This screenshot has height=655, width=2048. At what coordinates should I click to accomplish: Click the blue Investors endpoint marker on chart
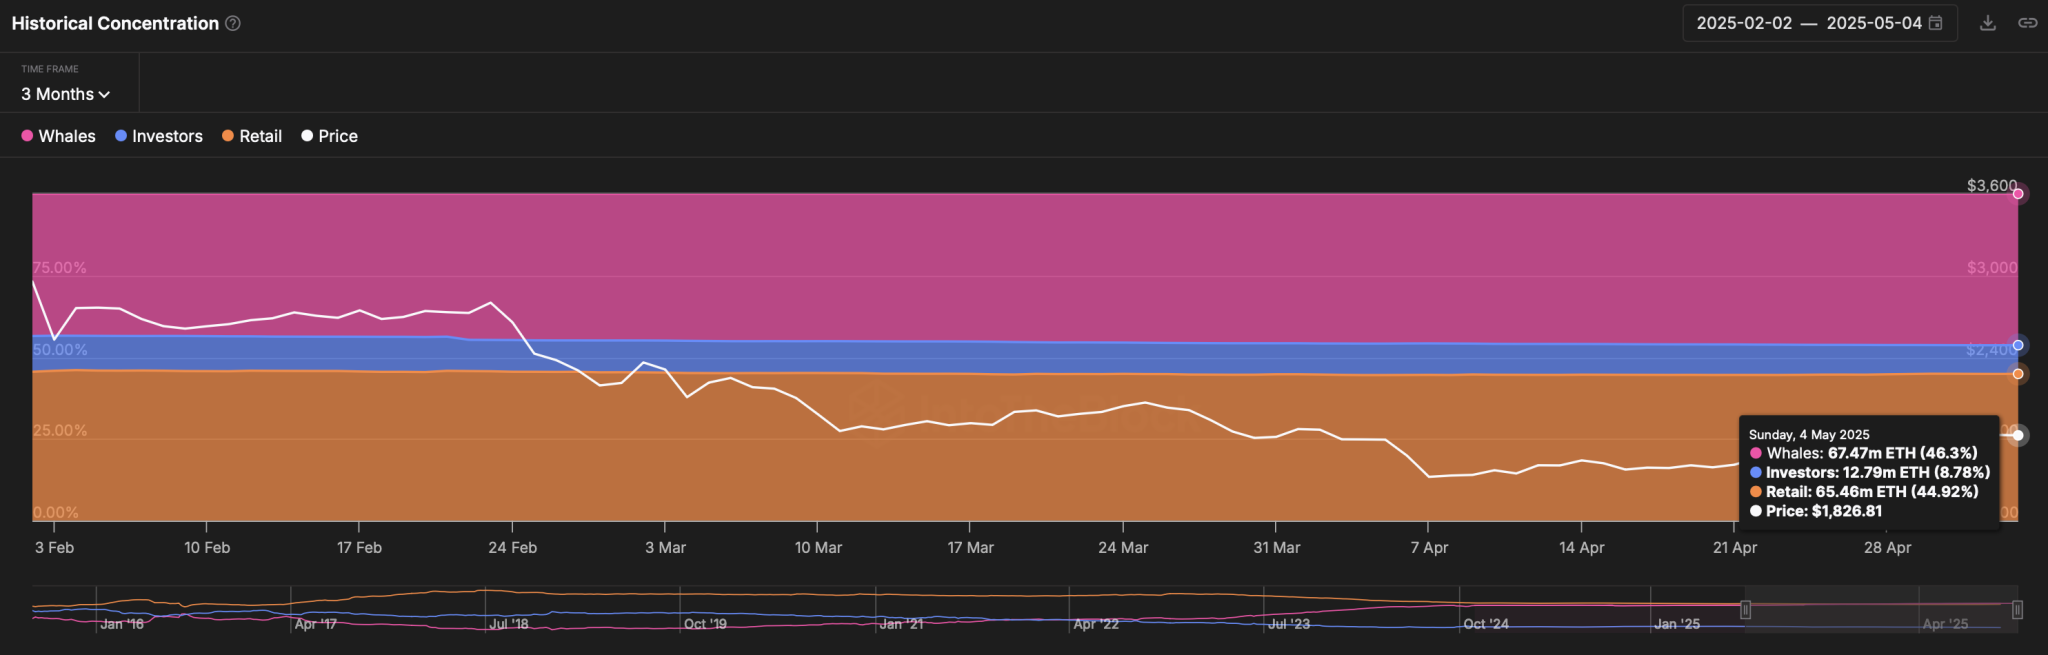2018,345
